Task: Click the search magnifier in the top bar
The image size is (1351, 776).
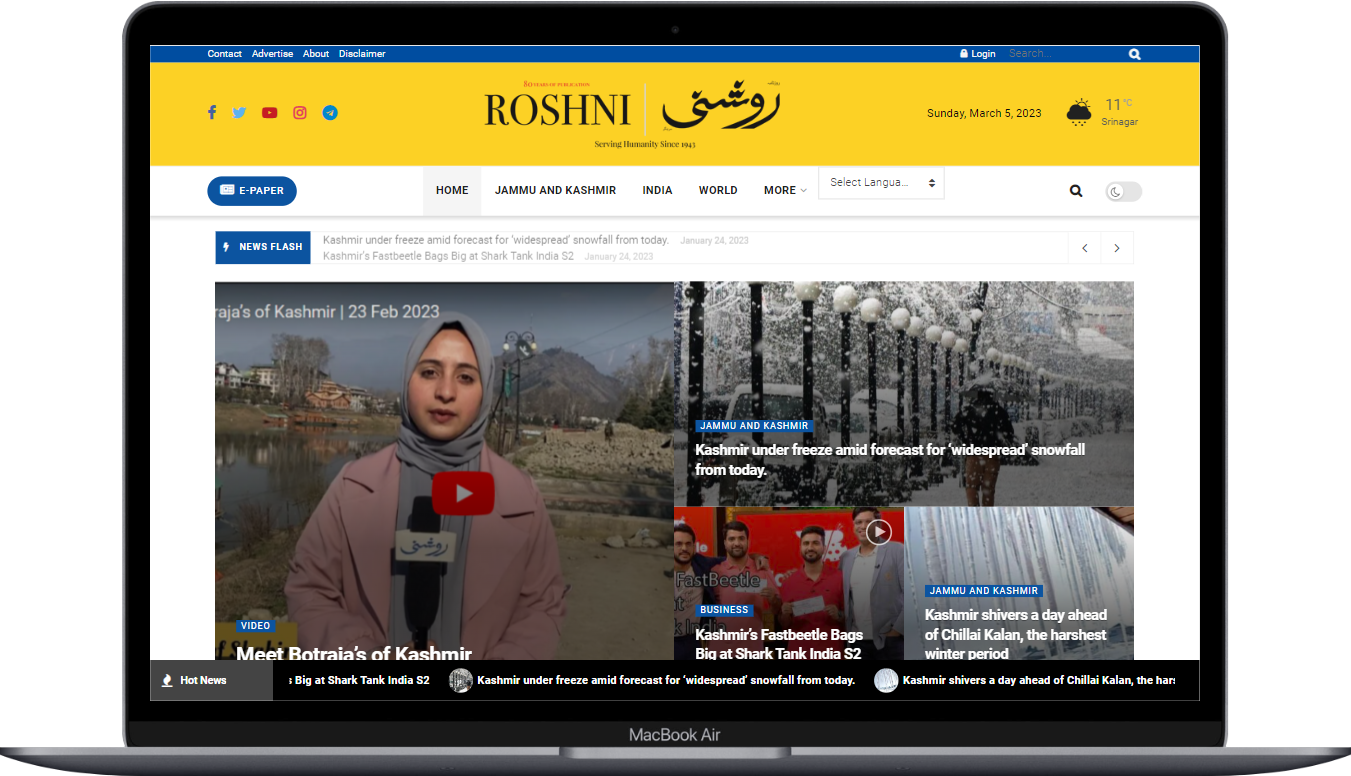Action: [1134, 54]
